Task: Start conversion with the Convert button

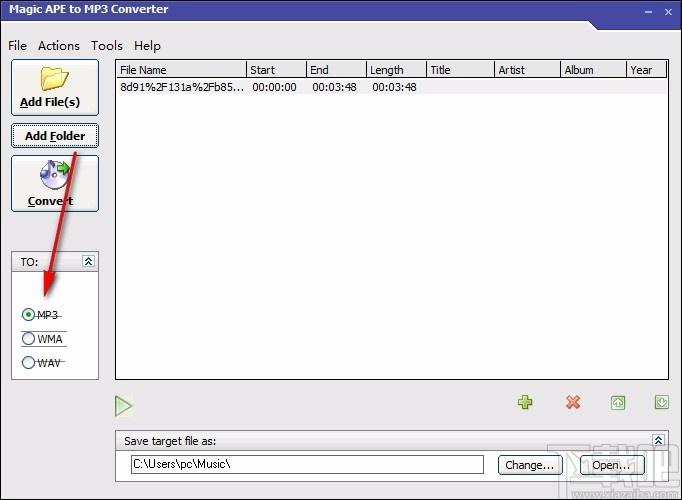Action: [55, 184]
